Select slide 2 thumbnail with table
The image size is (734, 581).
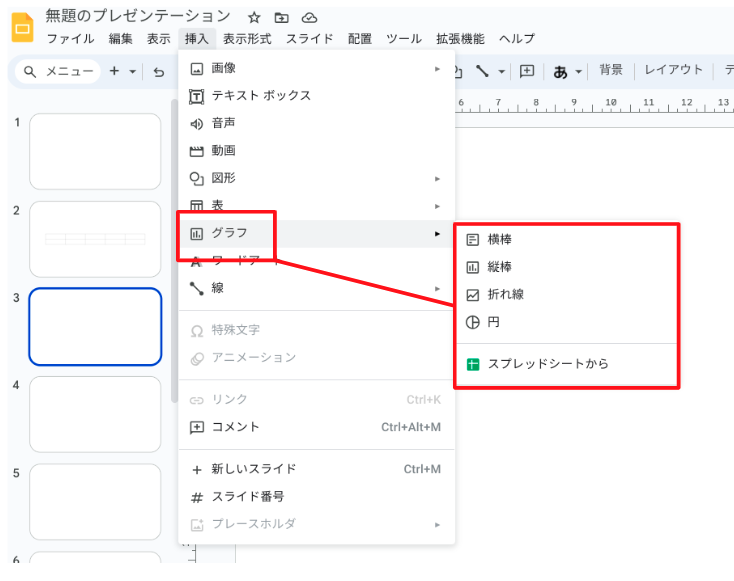(95, 239)
